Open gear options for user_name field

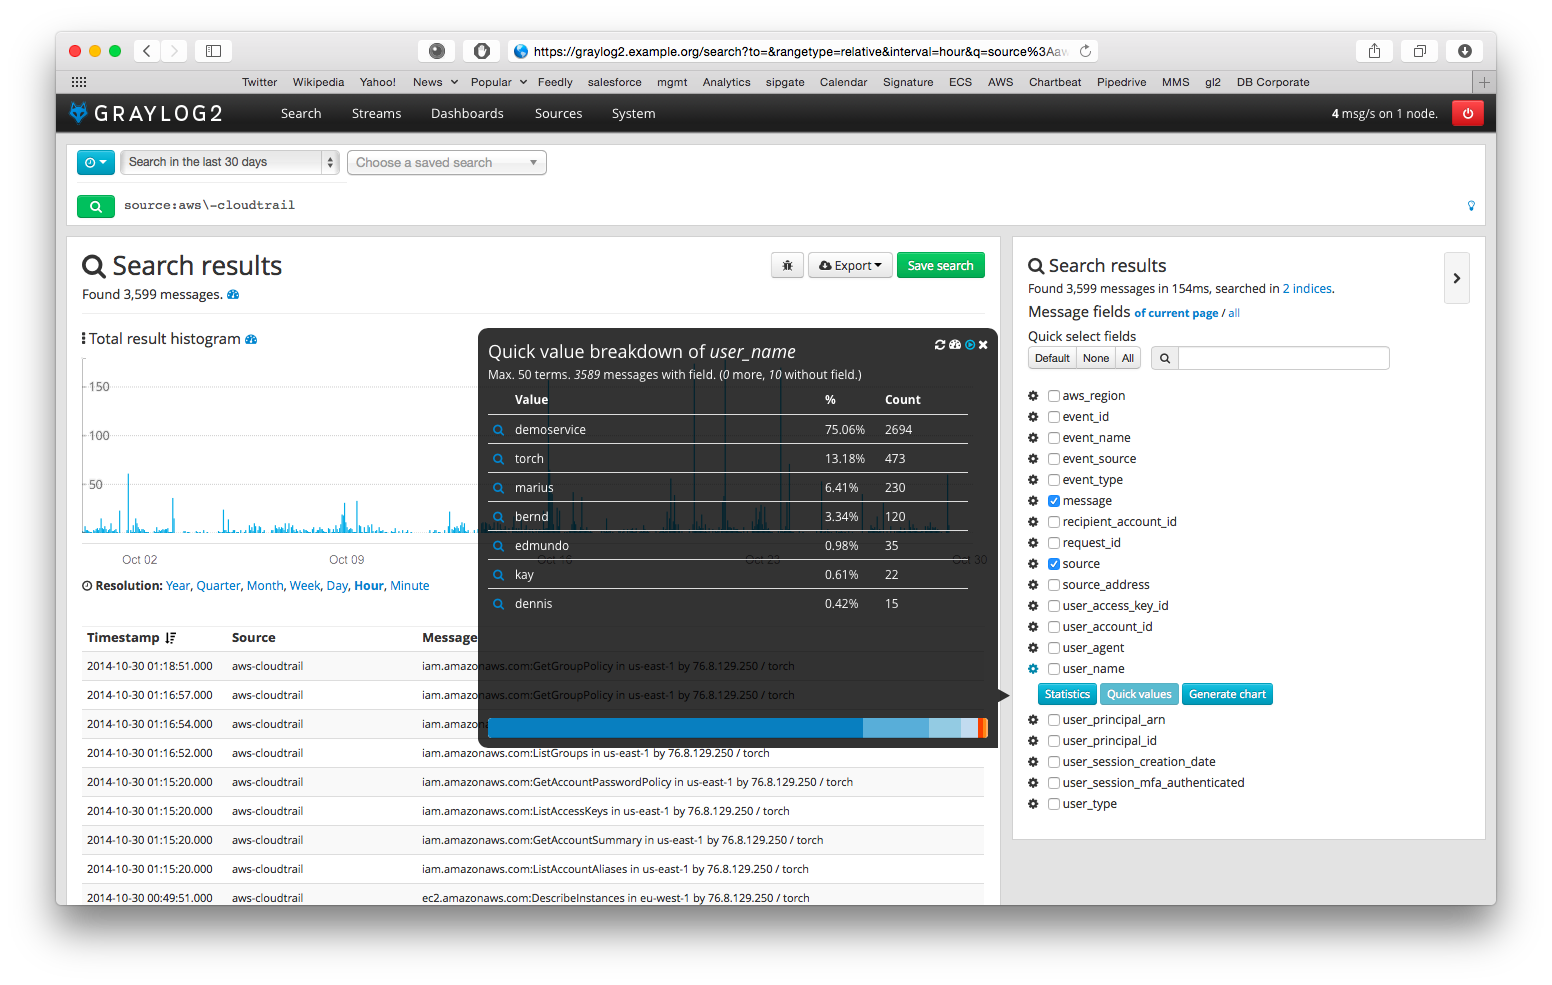coord(1034,669)
